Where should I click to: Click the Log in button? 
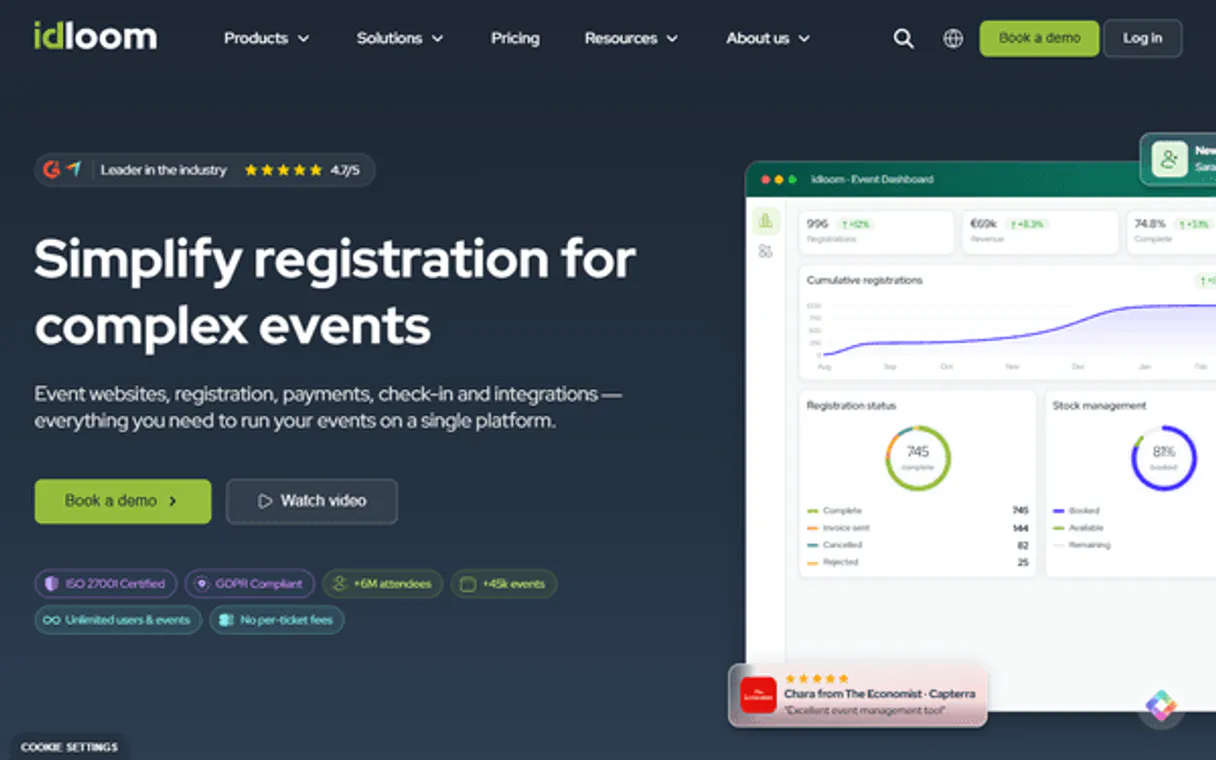click(1142, 39)
